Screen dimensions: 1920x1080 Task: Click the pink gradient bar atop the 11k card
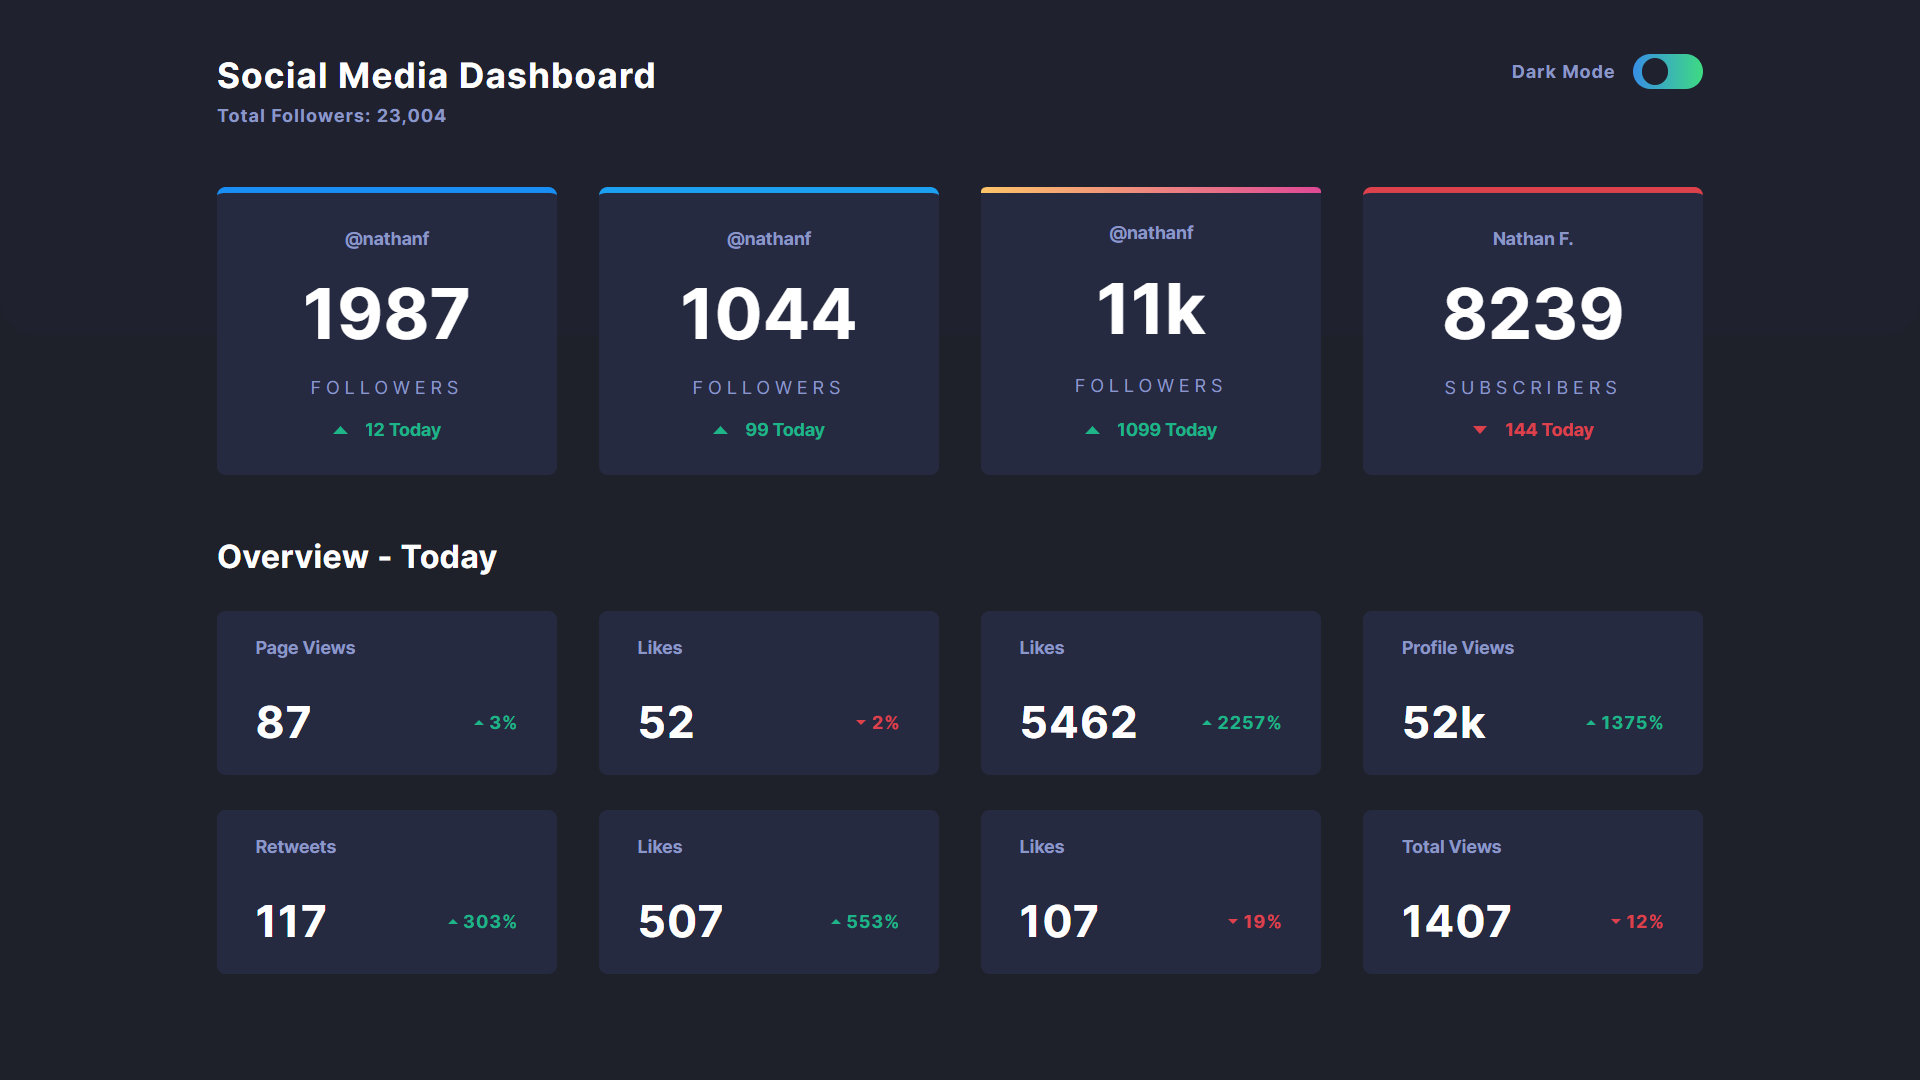(1150, 189)
